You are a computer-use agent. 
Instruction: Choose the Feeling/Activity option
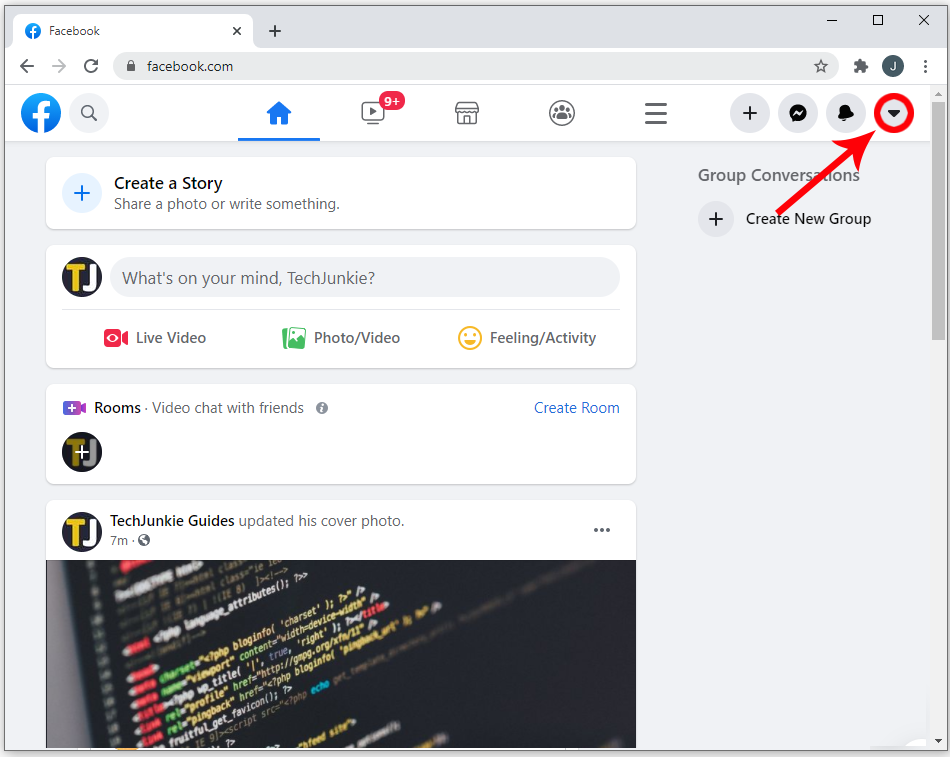pos(527,338)
